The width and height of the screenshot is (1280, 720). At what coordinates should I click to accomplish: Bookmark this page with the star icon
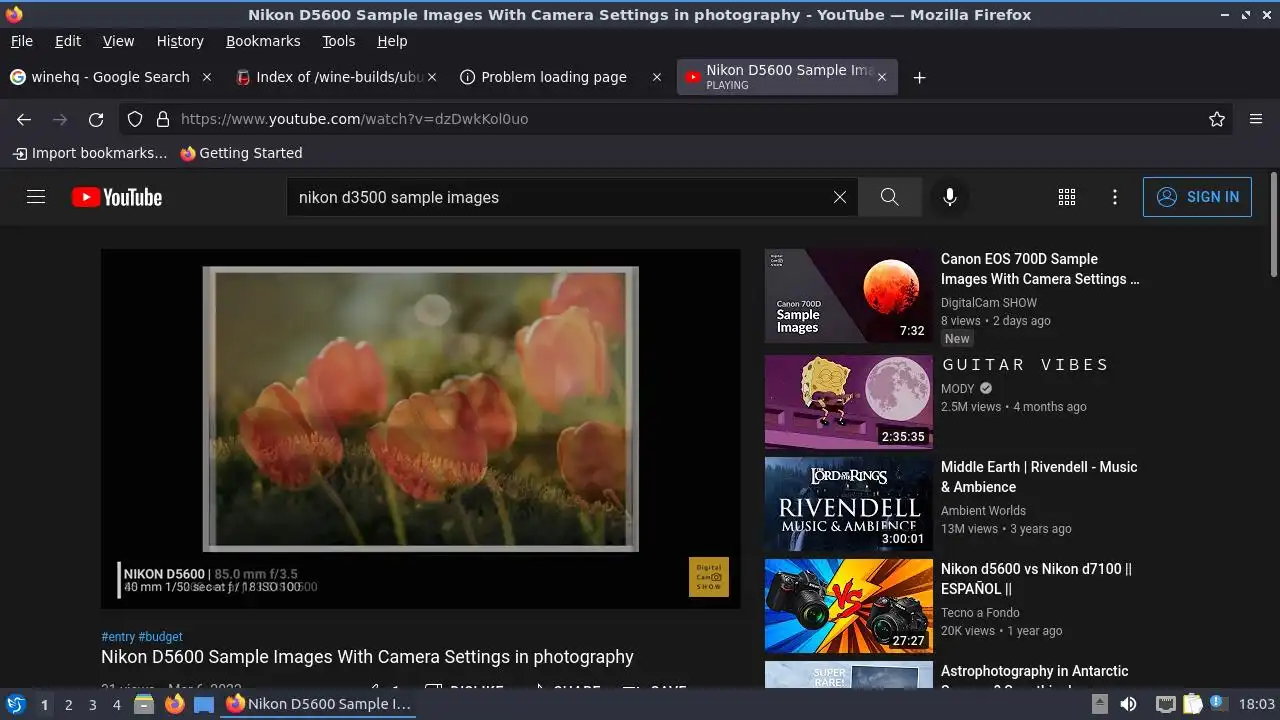(x=1217, y=119)
